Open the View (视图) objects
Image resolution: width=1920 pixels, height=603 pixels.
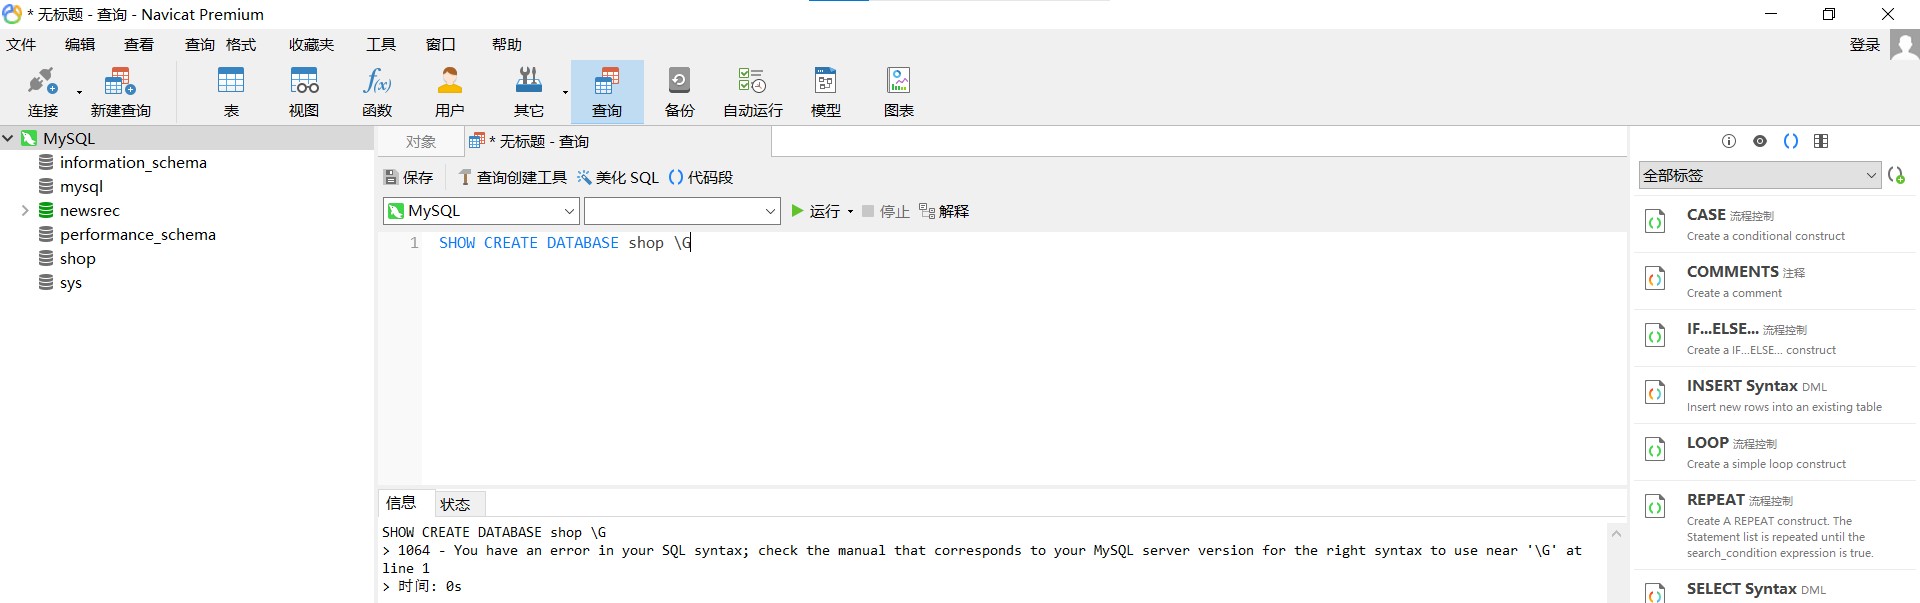pos(304,92)
